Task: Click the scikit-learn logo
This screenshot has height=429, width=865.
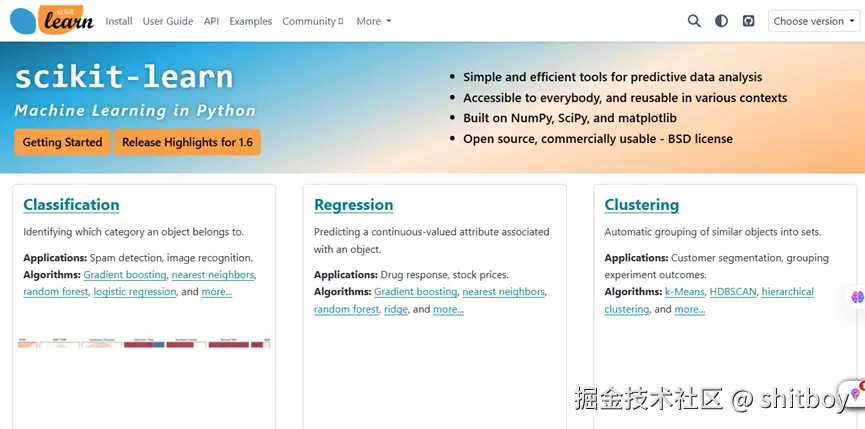Action: [52, 20]
